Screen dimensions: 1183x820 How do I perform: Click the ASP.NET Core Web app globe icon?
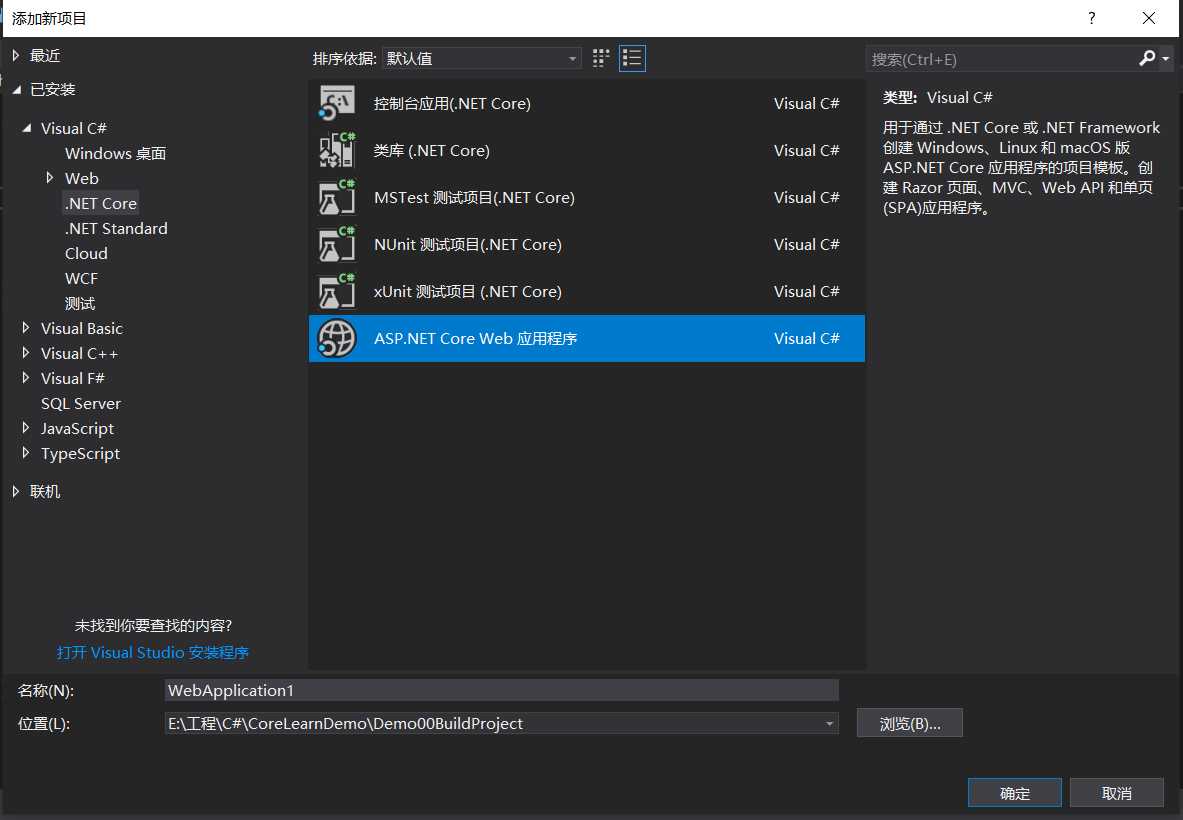click(336, 338)
